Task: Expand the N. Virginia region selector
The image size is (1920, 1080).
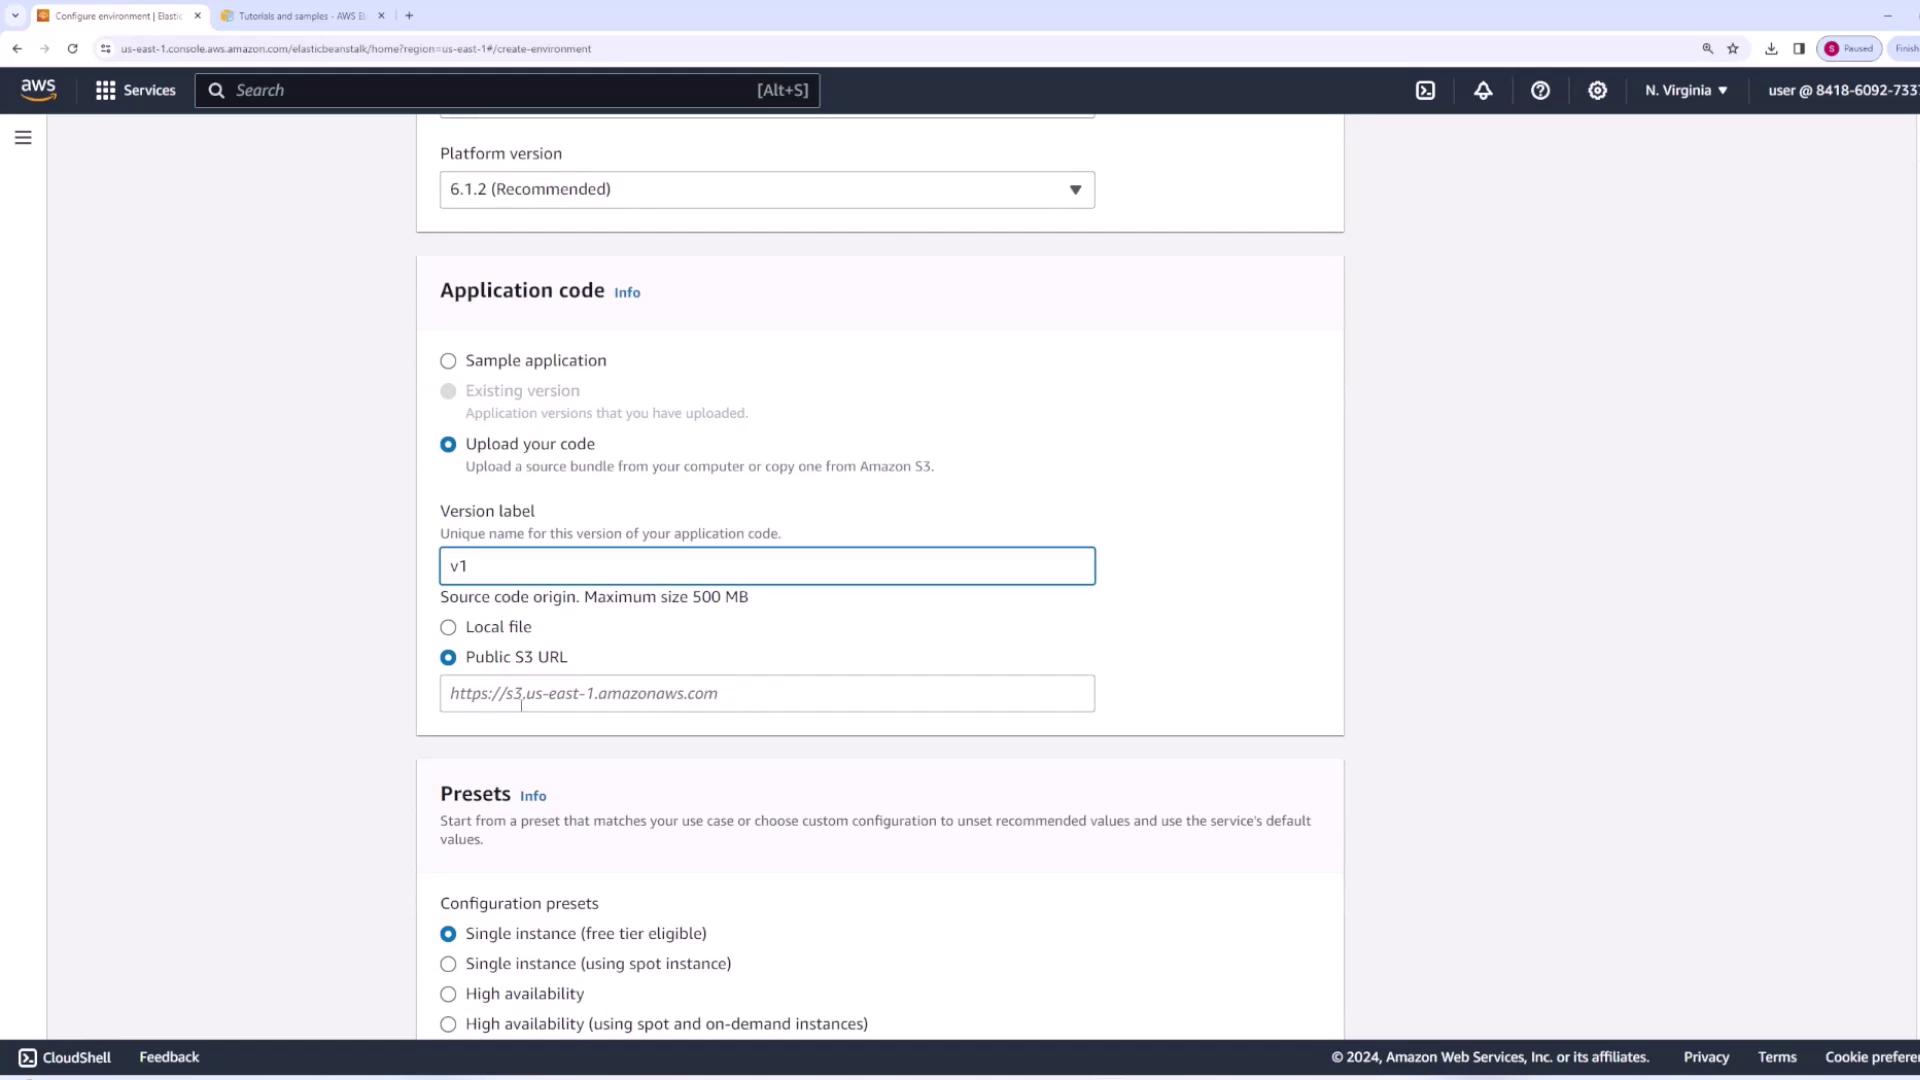Action: 1686,90
